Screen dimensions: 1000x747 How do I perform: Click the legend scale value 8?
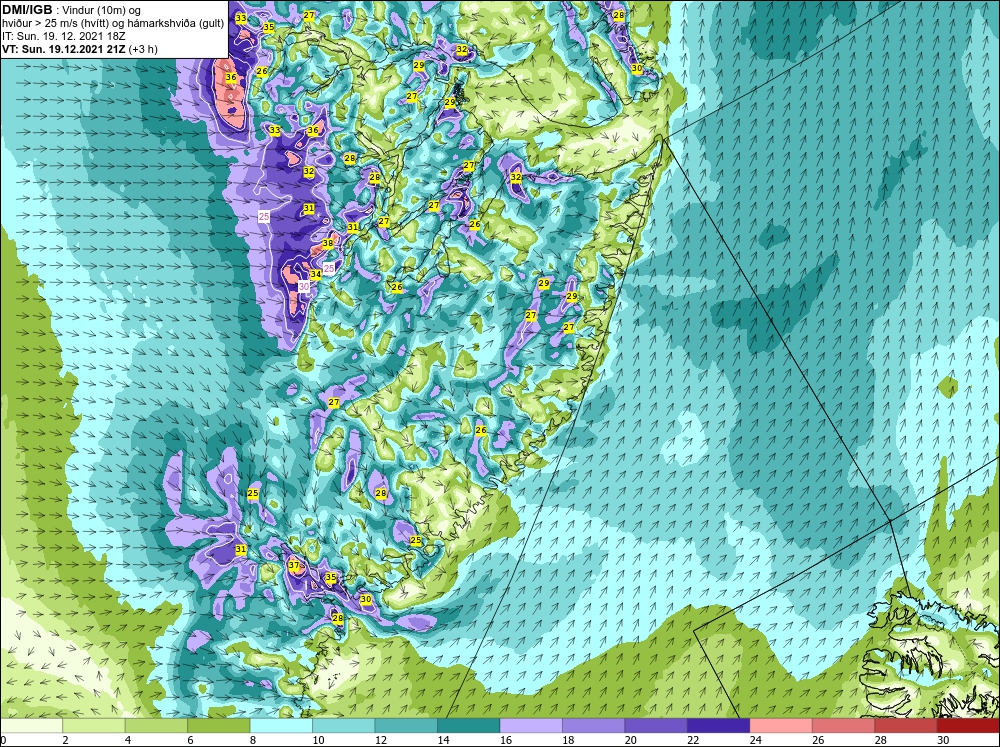tap(253, 740)
